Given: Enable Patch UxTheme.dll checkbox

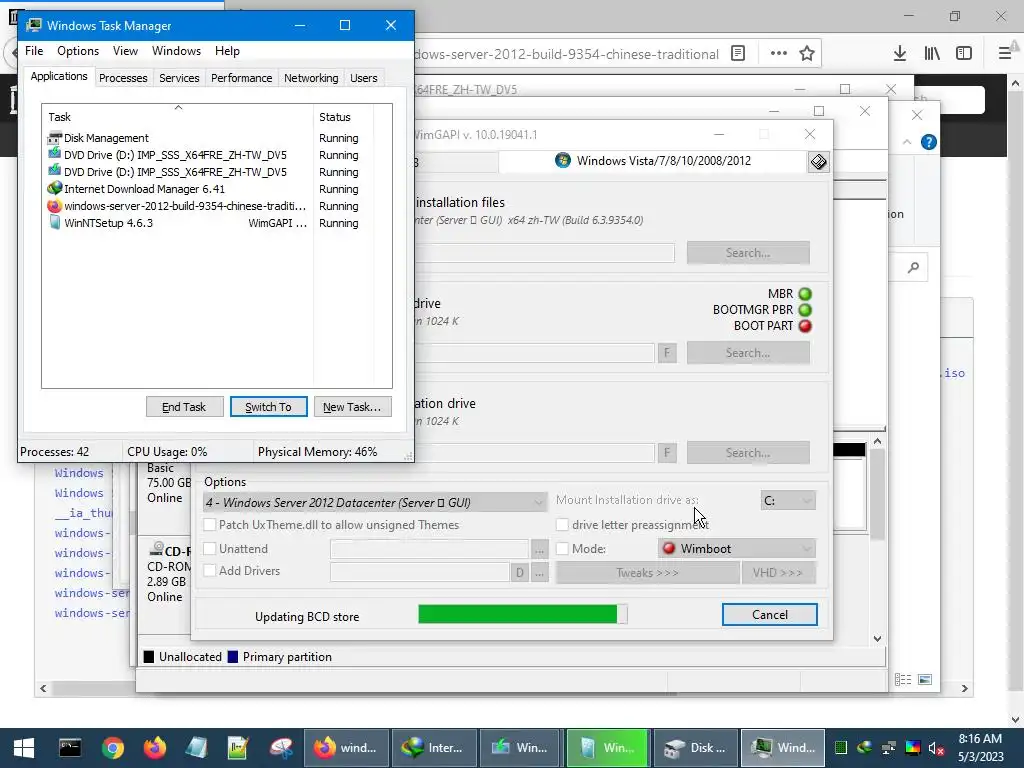Looking at the screenshot, I should click(210, 524).
